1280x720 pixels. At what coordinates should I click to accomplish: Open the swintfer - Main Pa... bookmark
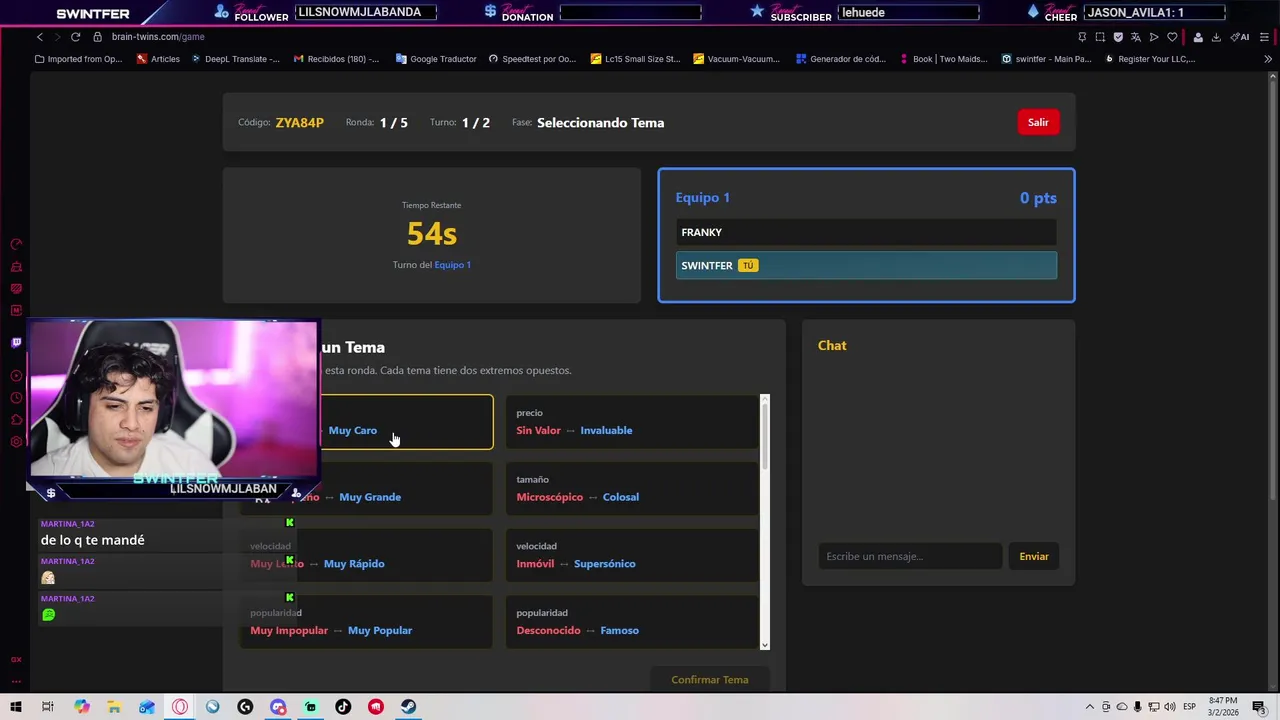pyautogui.click(x=1047, y=59)
